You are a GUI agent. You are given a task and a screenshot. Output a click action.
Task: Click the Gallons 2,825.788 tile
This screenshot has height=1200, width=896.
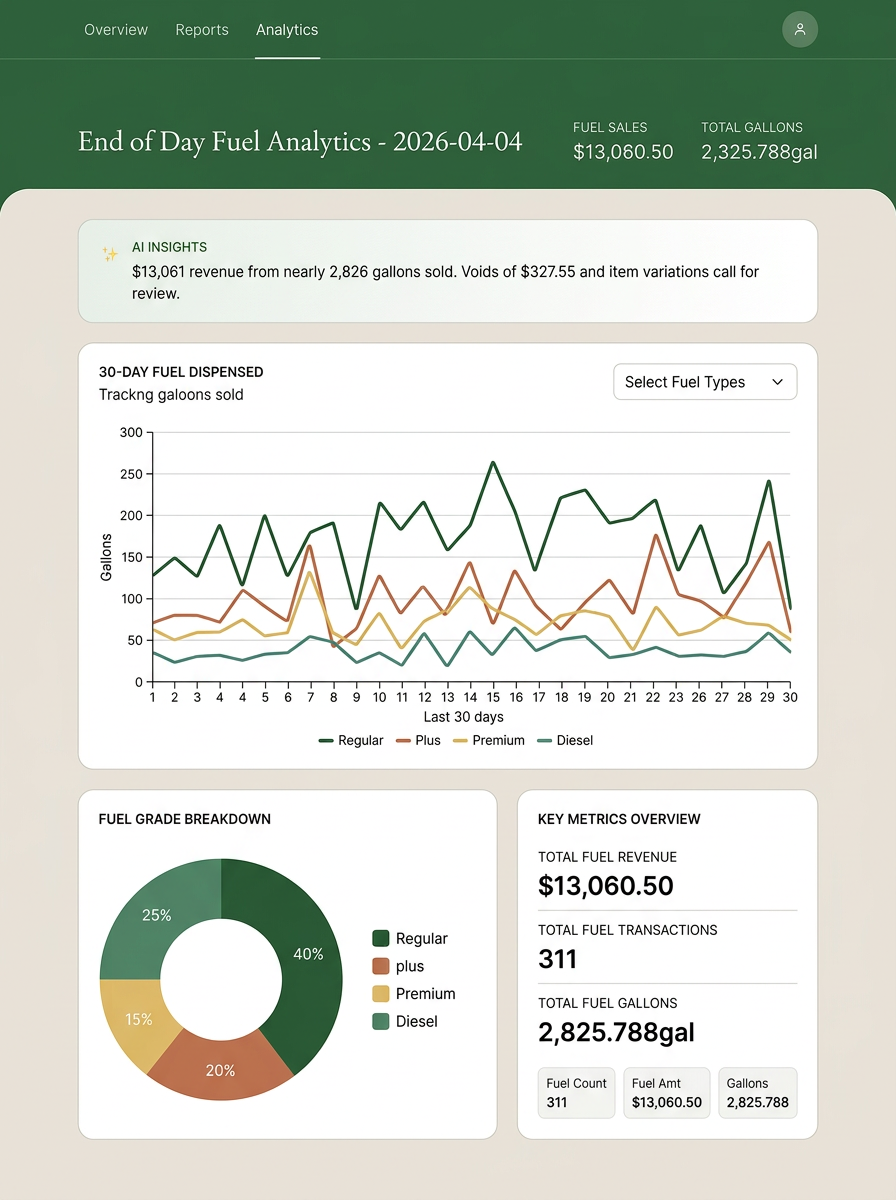pyautogui.click(x=757, y=1093)
